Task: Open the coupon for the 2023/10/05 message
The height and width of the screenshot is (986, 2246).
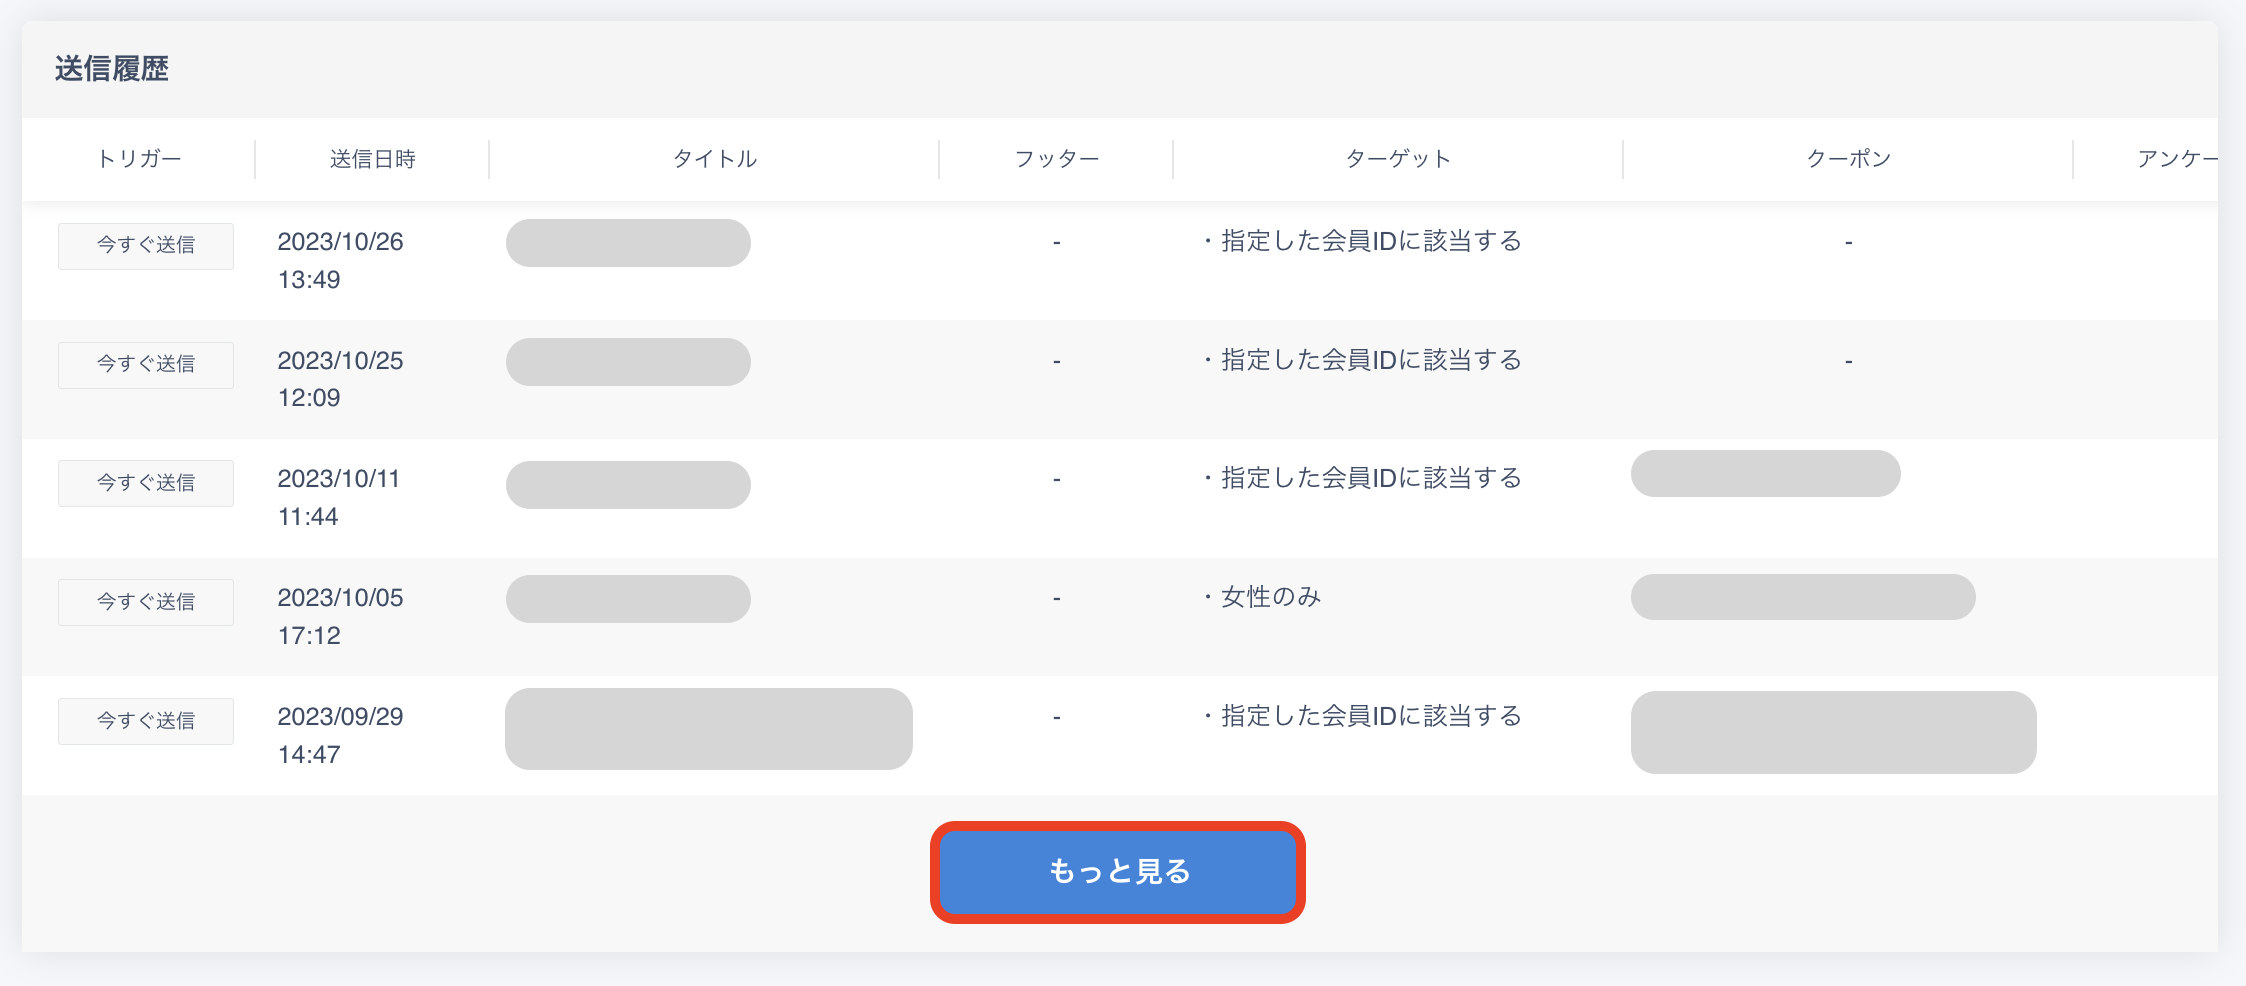Action: [x=1802, y=597]
